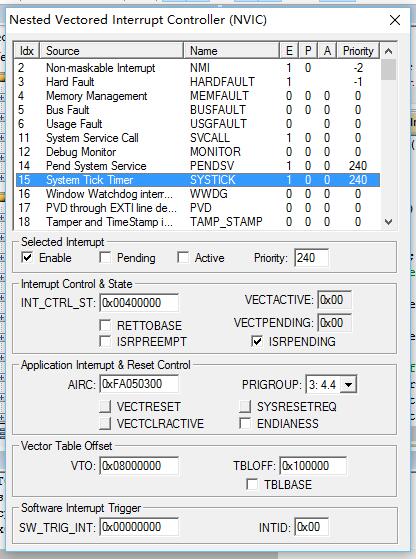
Task: Select the Non-maskable Interrupt row
Action: 198,68
